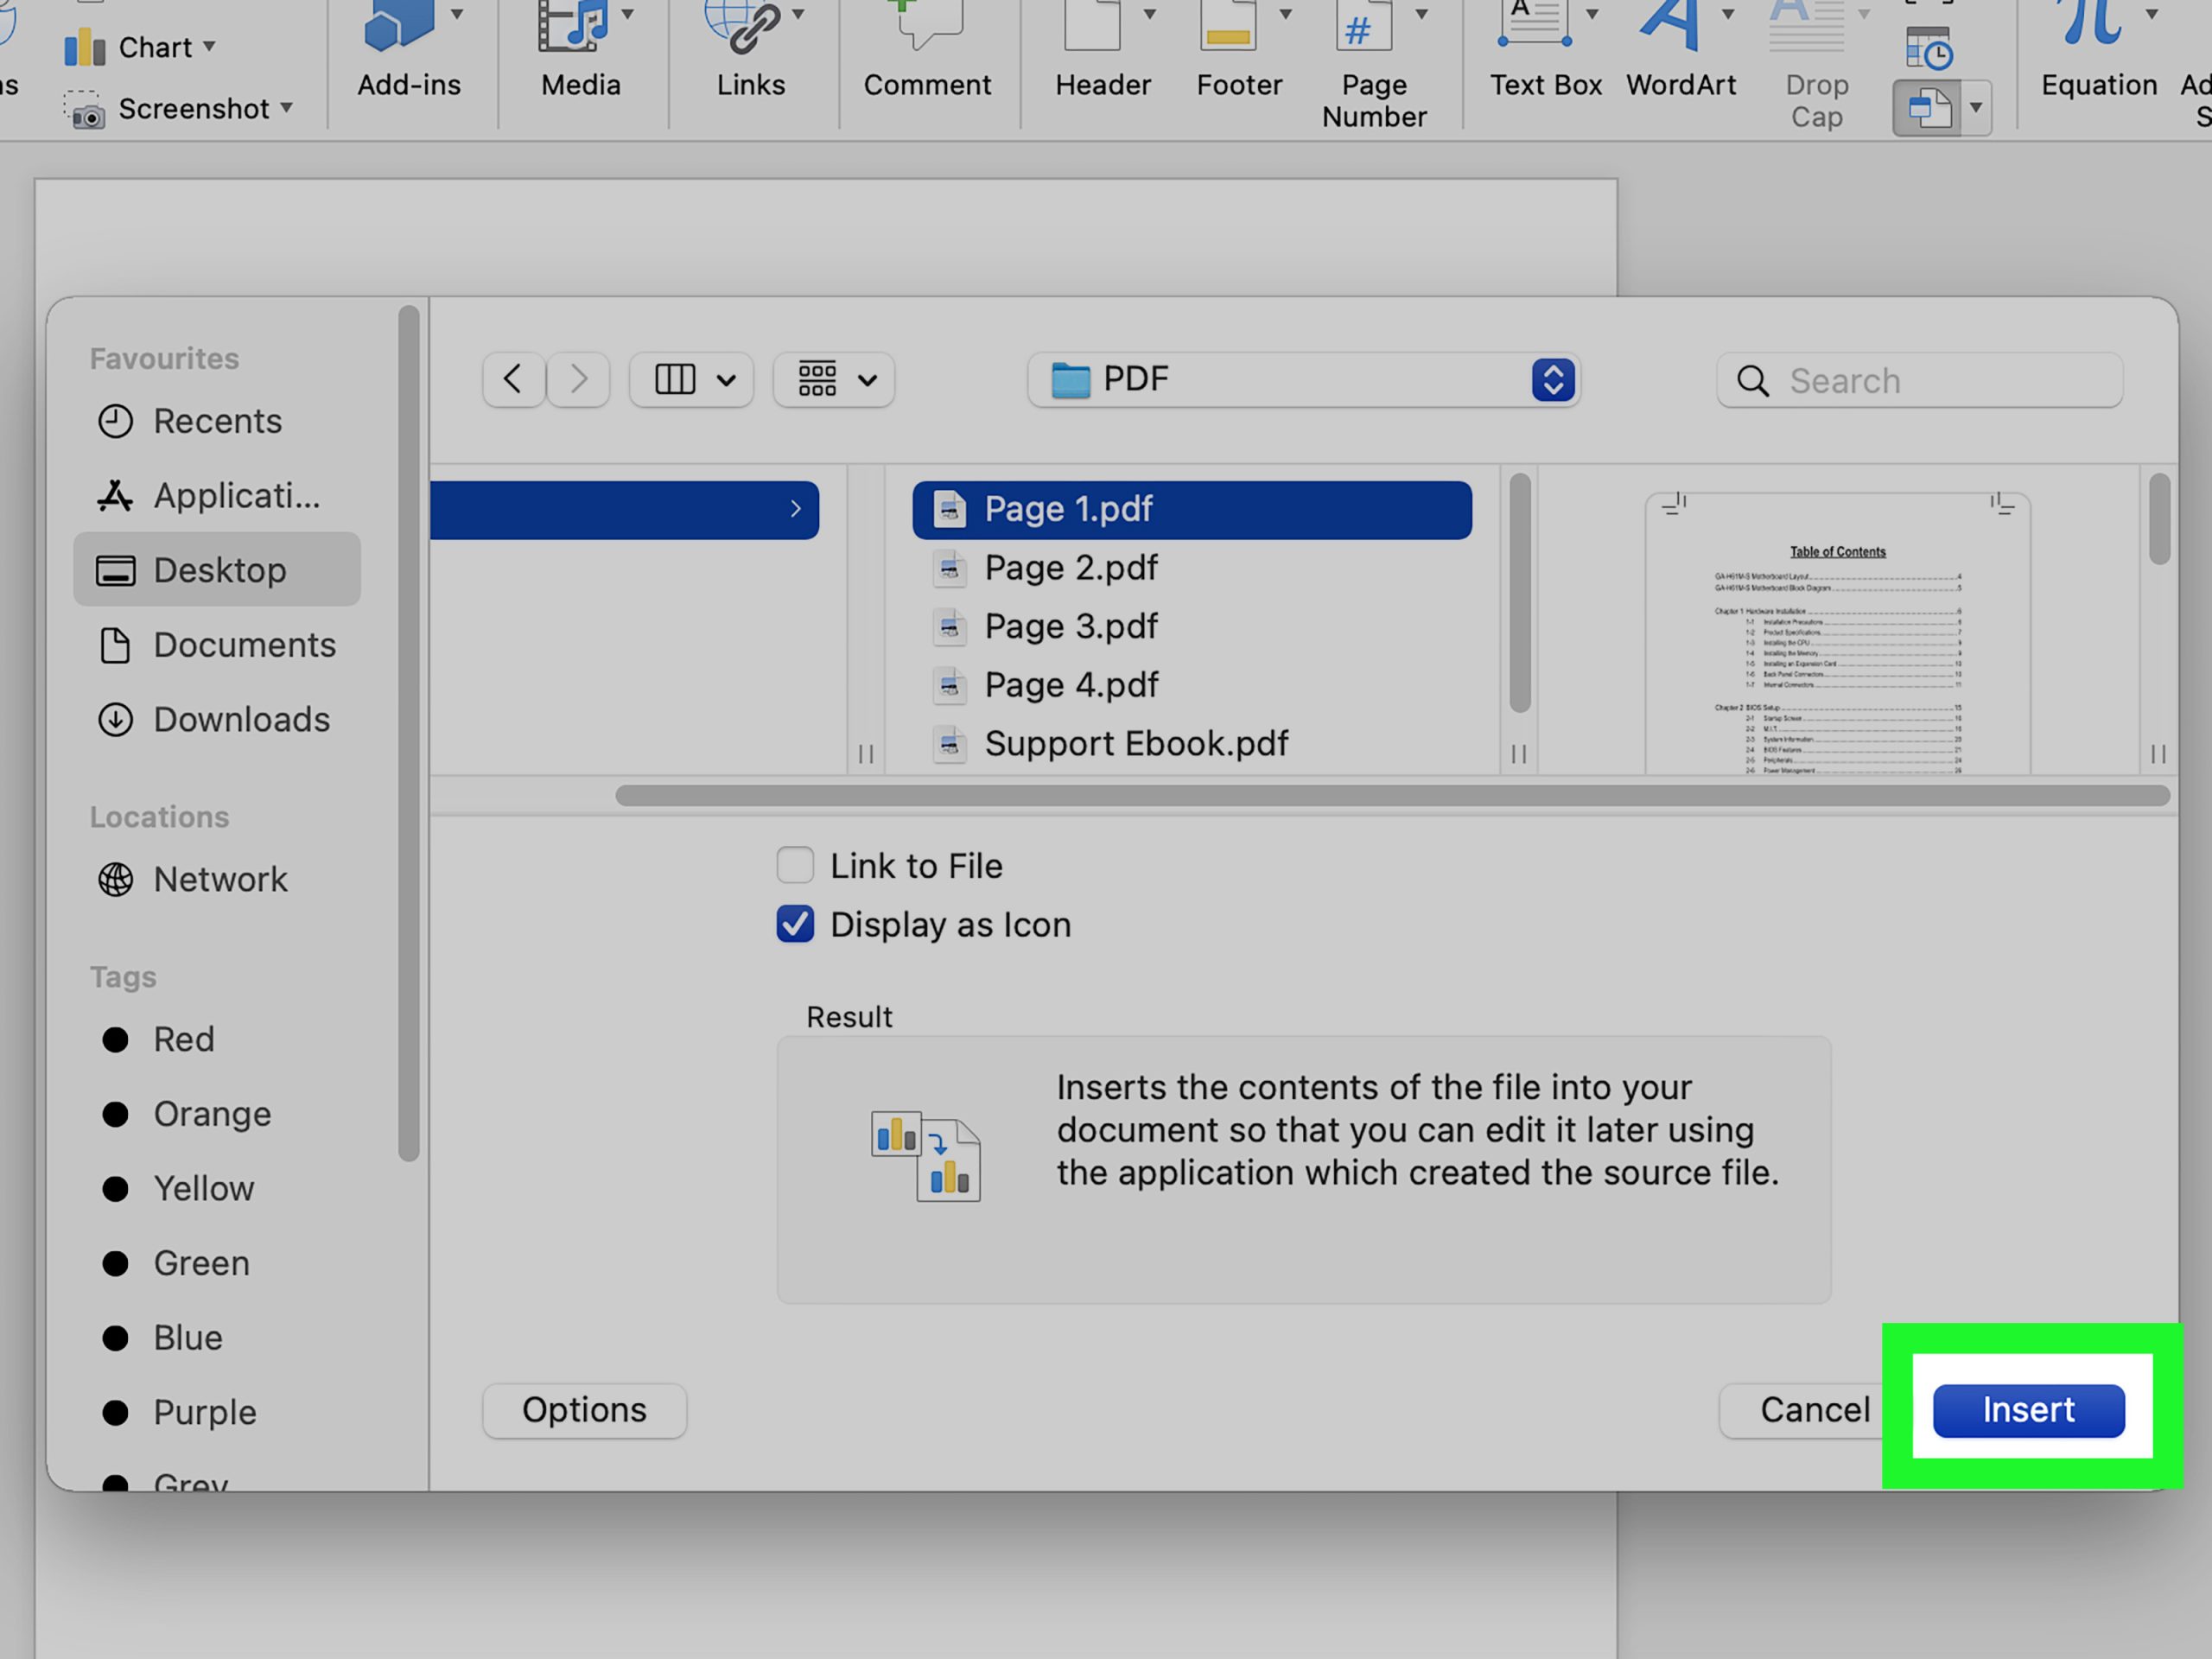Image resolution: width=2212 pixels, height=1659 pixels.
Task: Open Documents in the sidebar
Action: pos(217,645)
